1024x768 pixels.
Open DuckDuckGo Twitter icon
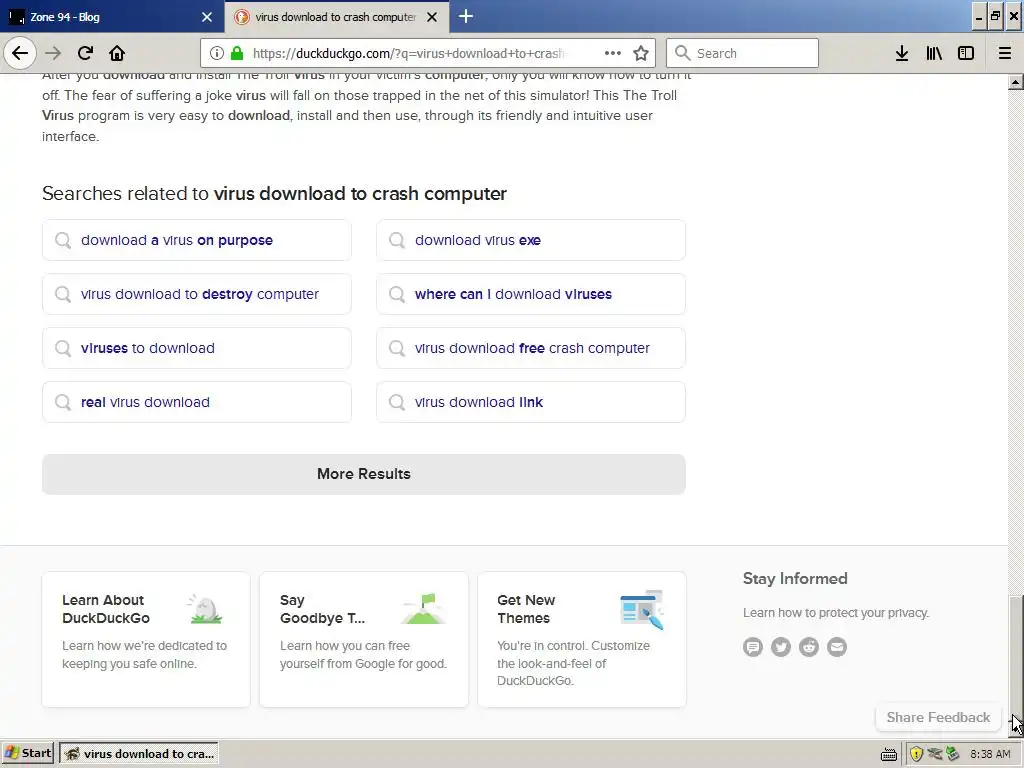pos(781,647)
